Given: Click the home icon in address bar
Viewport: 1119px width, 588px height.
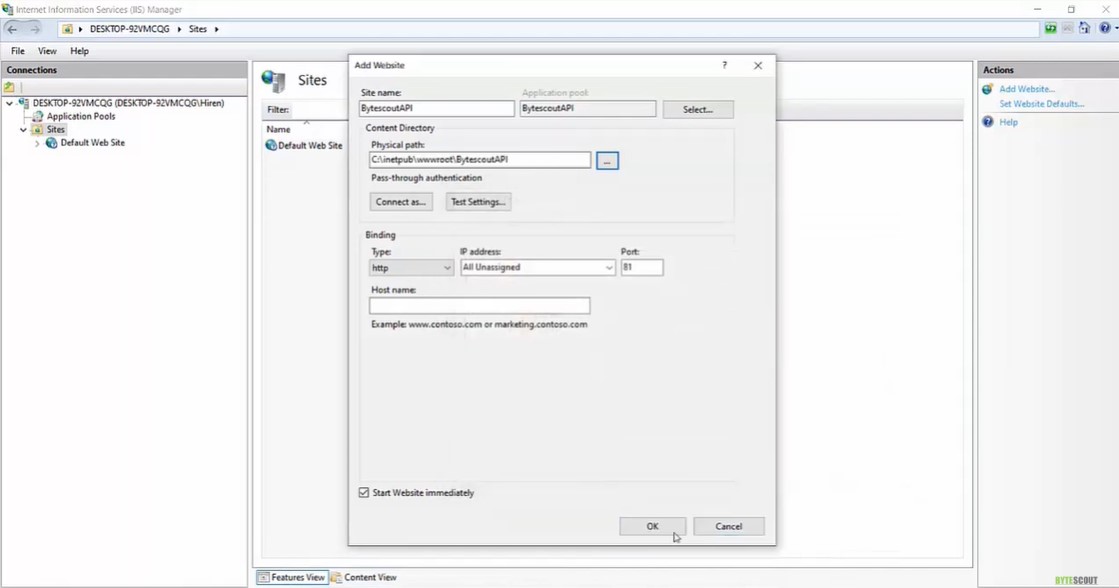Looking at the screenshot, I should (67, 29).
